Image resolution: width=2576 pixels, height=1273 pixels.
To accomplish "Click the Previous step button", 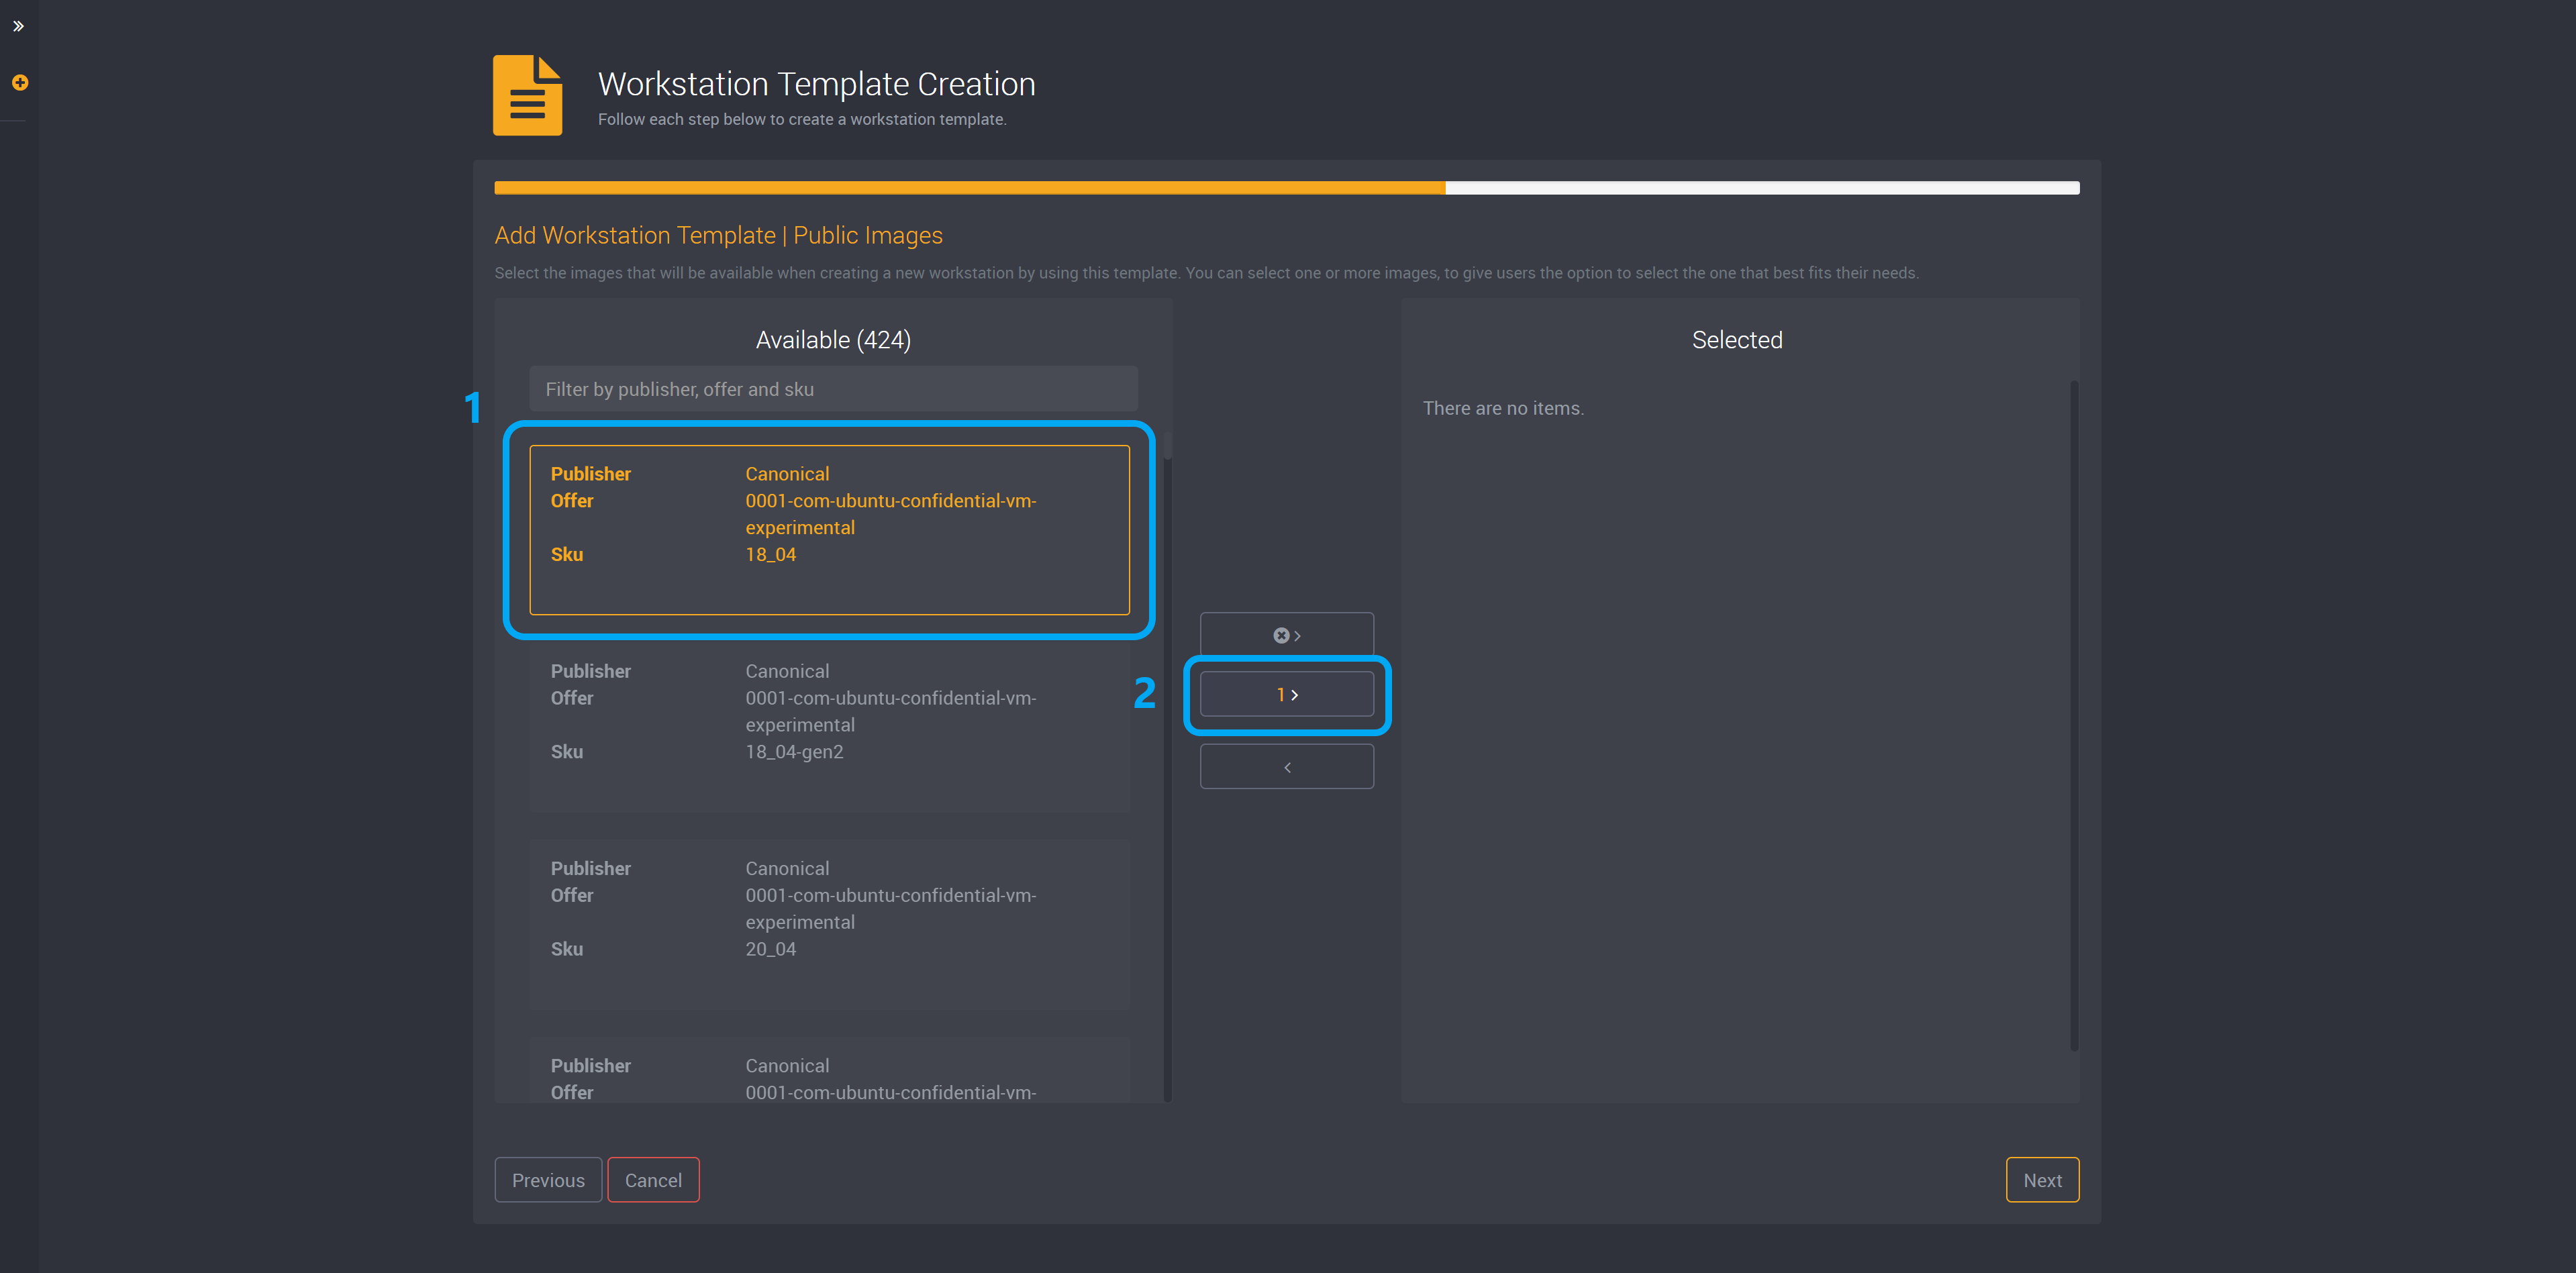I will (x=546, y=1179).
